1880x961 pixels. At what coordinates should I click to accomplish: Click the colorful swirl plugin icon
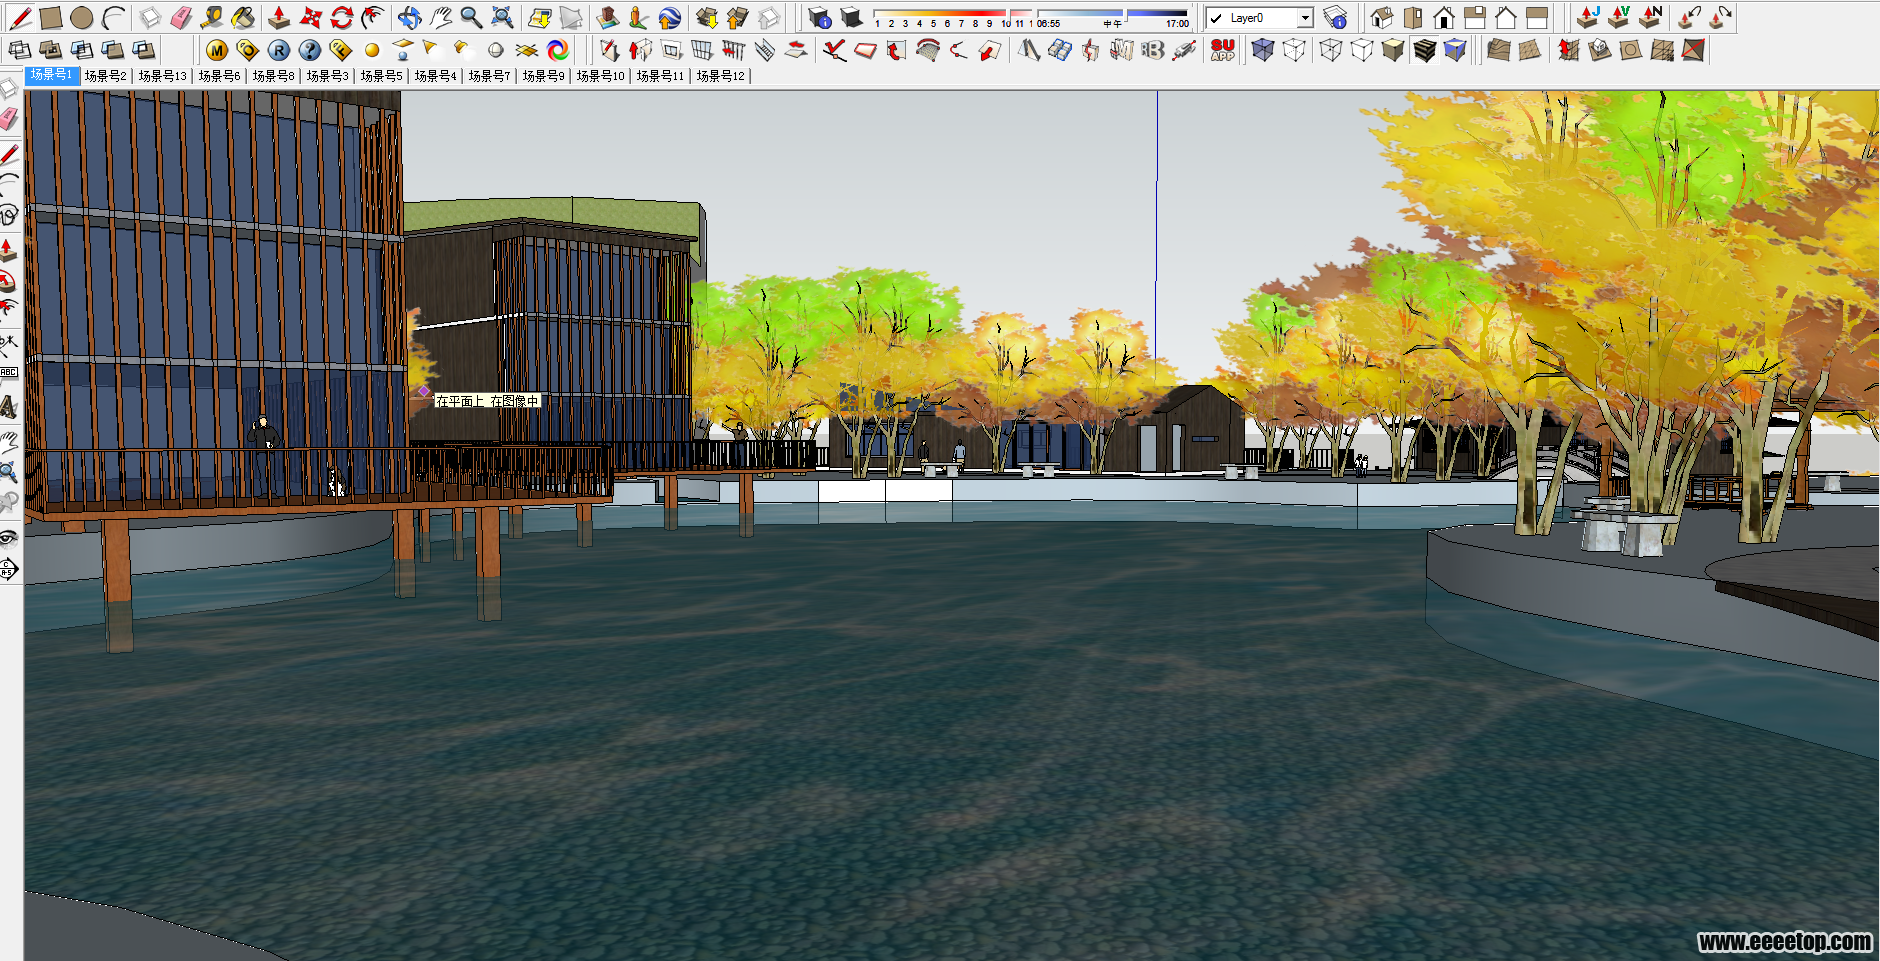click(x=558, y=50)
